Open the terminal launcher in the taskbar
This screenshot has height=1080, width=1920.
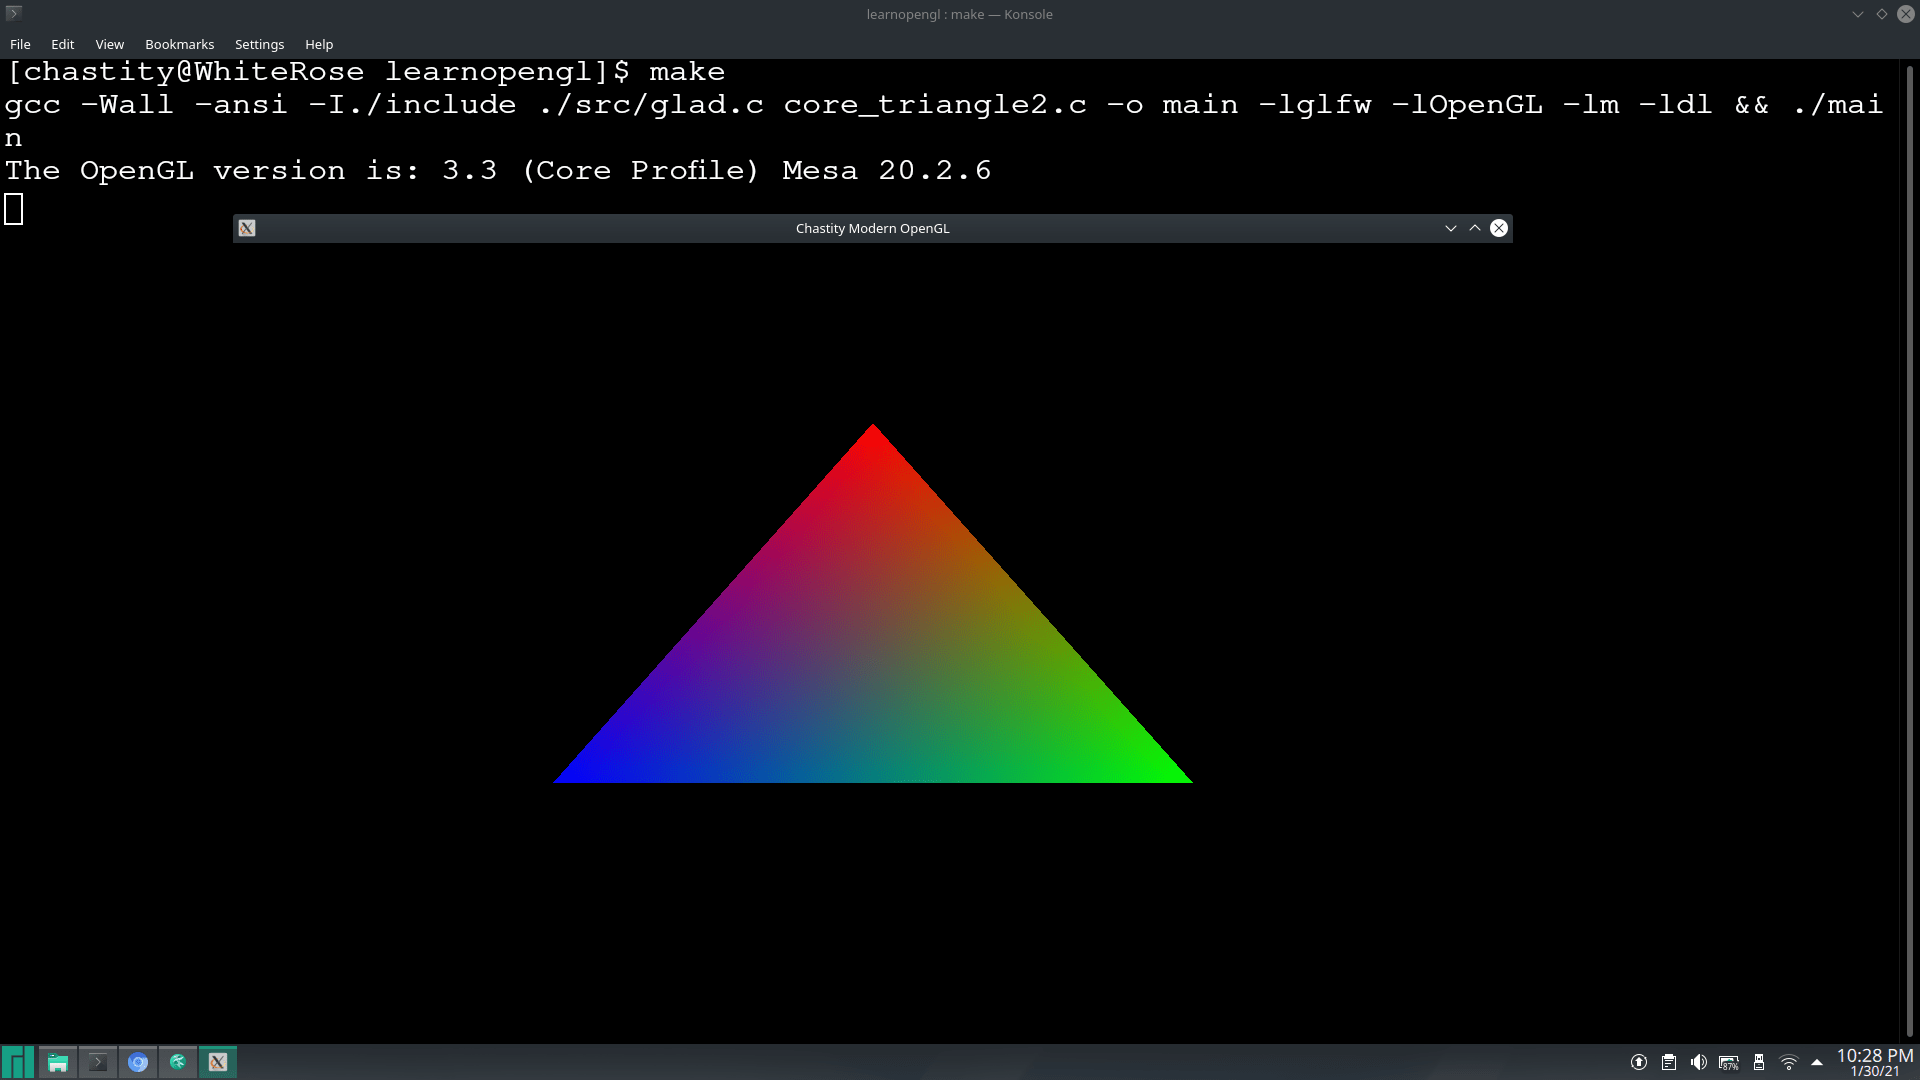(97, 1062)
